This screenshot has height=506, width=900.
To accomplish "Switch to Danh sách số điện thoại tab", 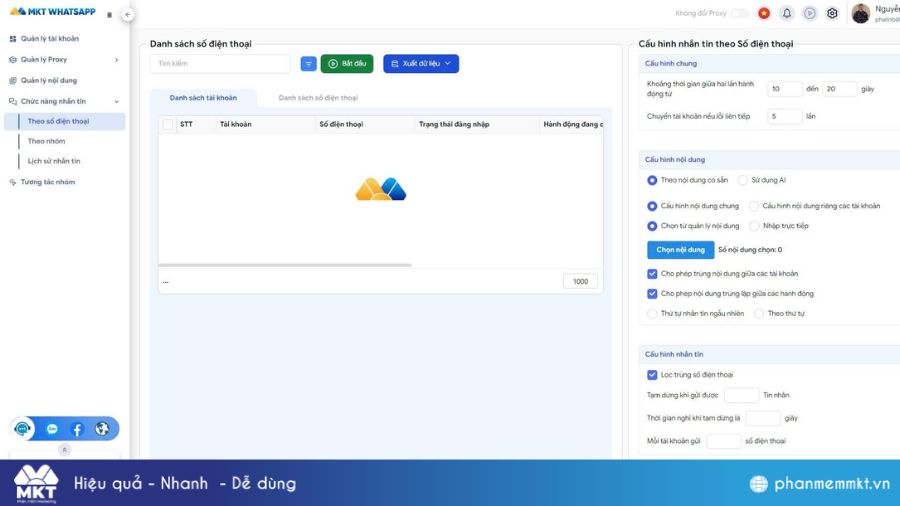I will click(318, 98).
